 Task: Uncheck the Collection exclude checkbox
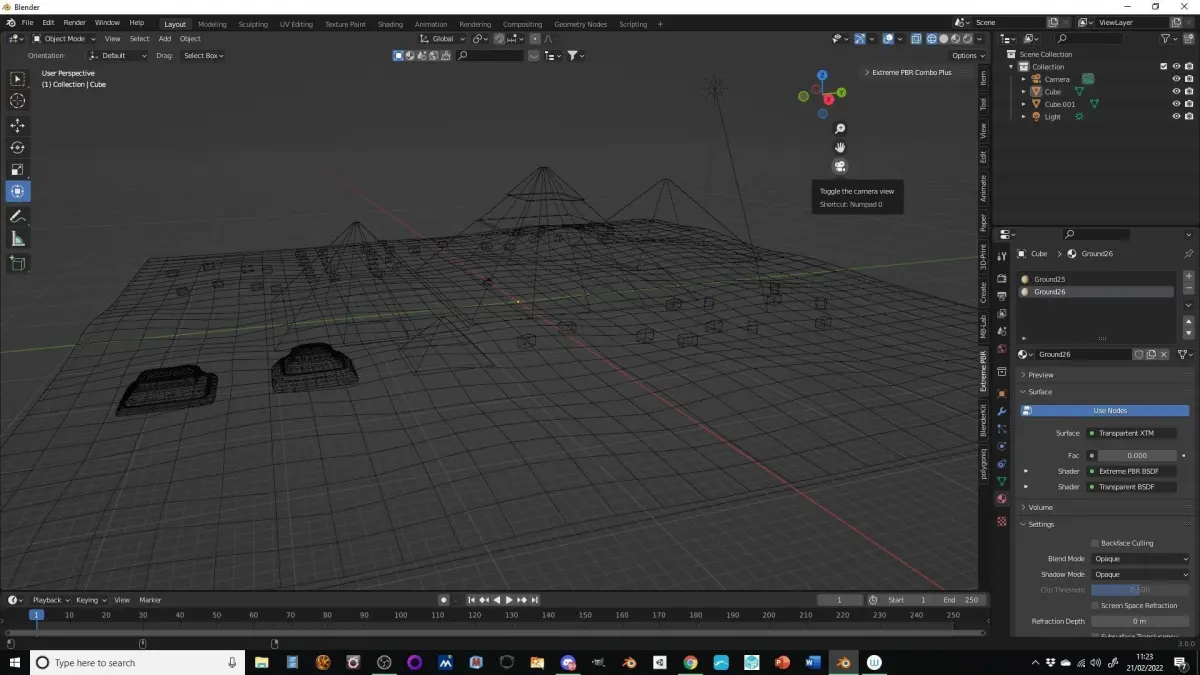(x=1163, y=67)
